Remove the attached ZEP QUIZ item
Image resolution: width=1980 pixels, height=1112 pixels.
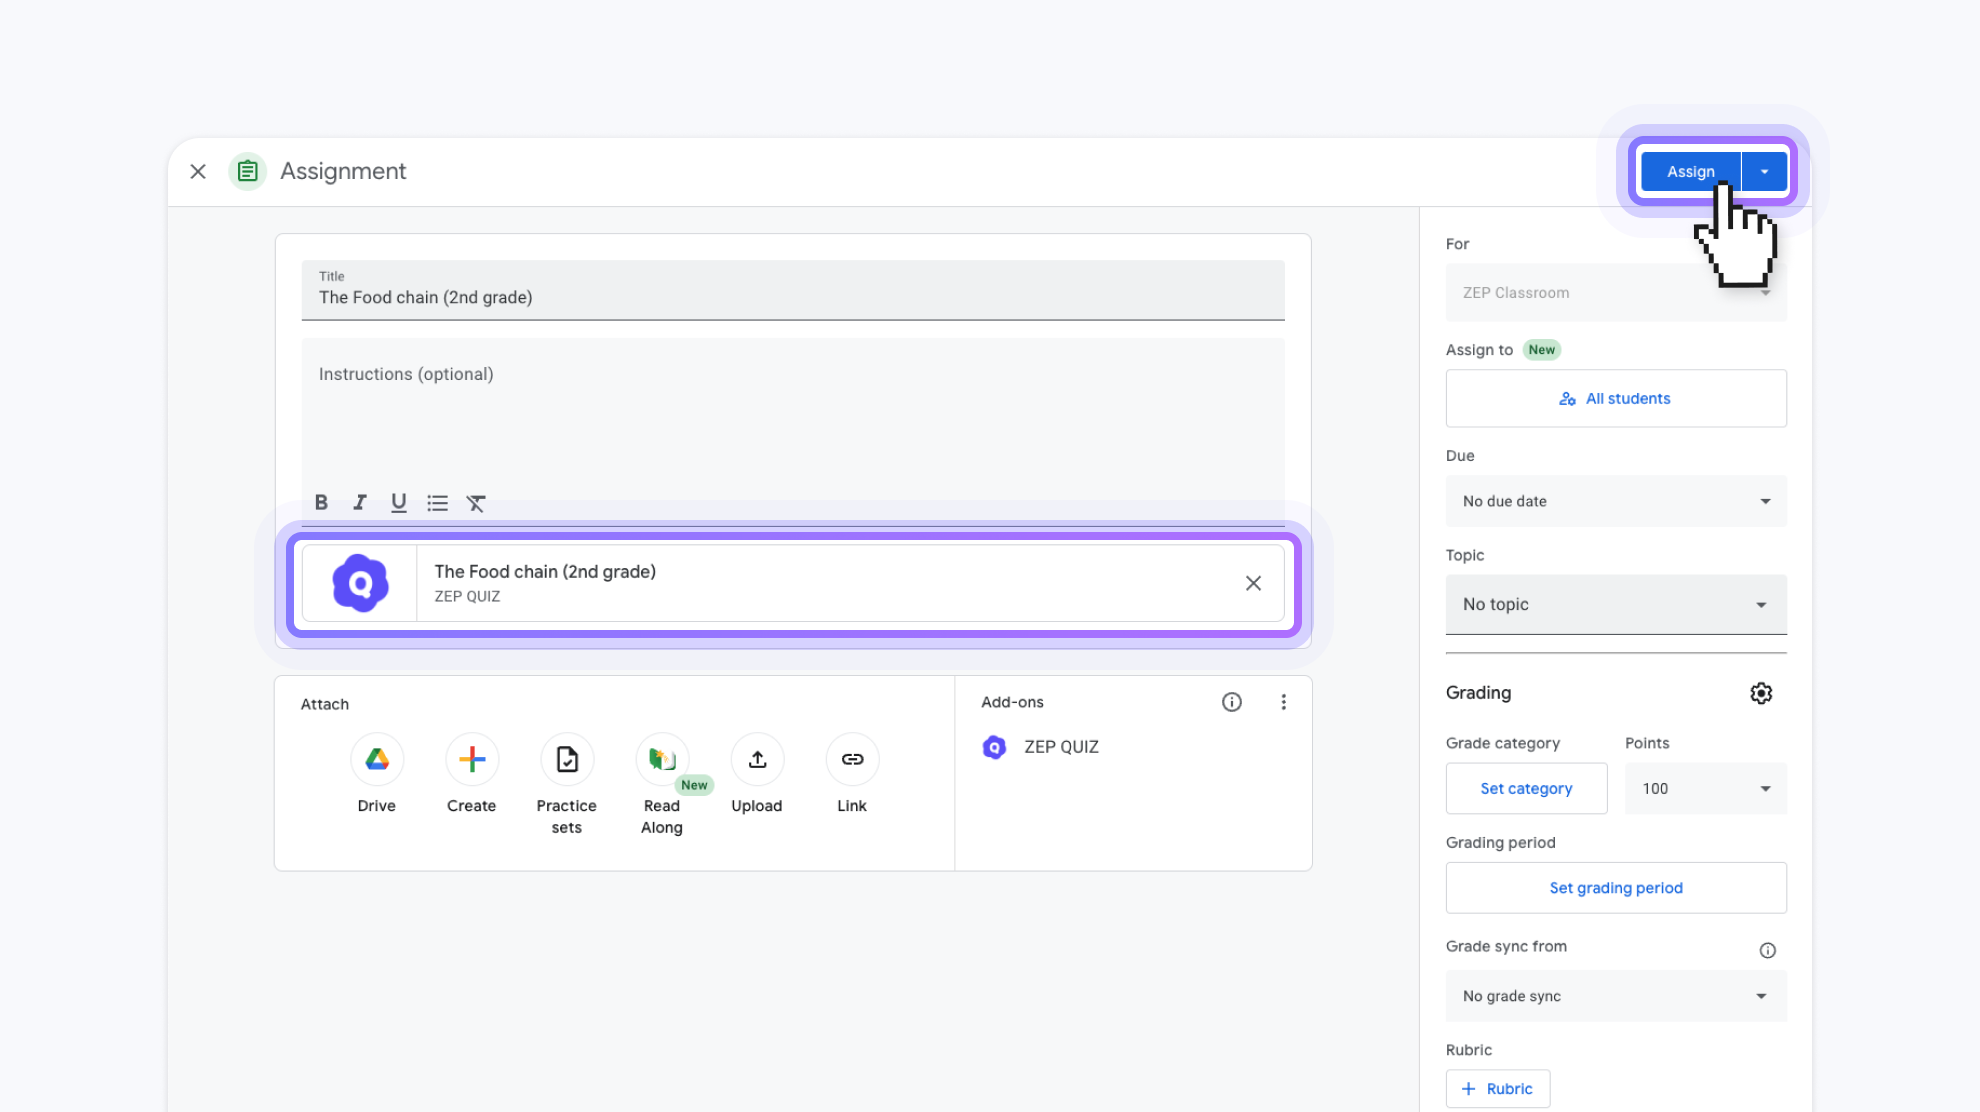point(1253,583)
